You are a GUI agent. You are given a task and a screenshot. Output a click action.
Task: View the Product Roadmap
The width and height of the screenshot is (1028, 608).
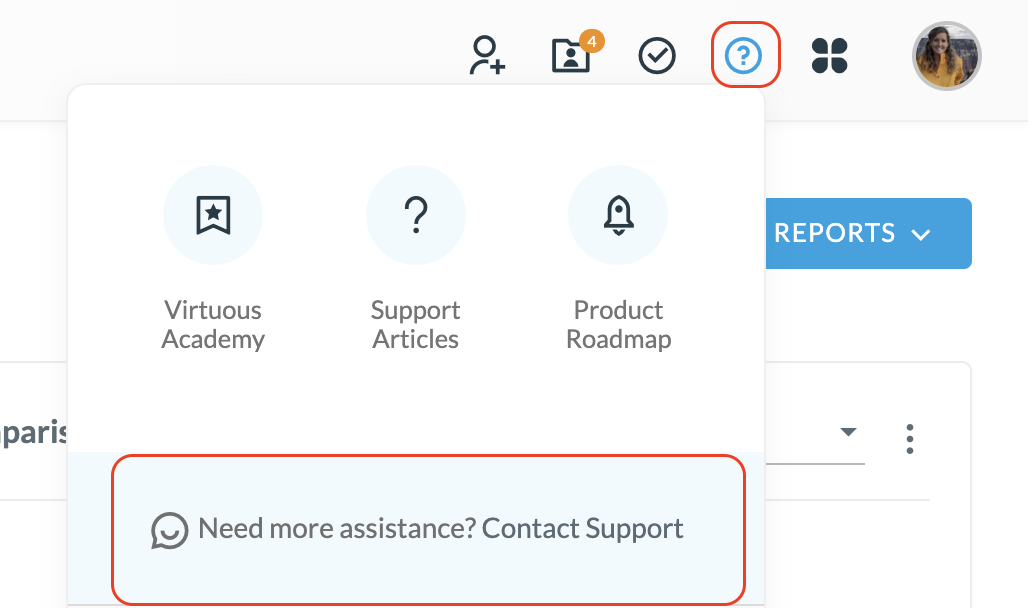coord(618,250)
